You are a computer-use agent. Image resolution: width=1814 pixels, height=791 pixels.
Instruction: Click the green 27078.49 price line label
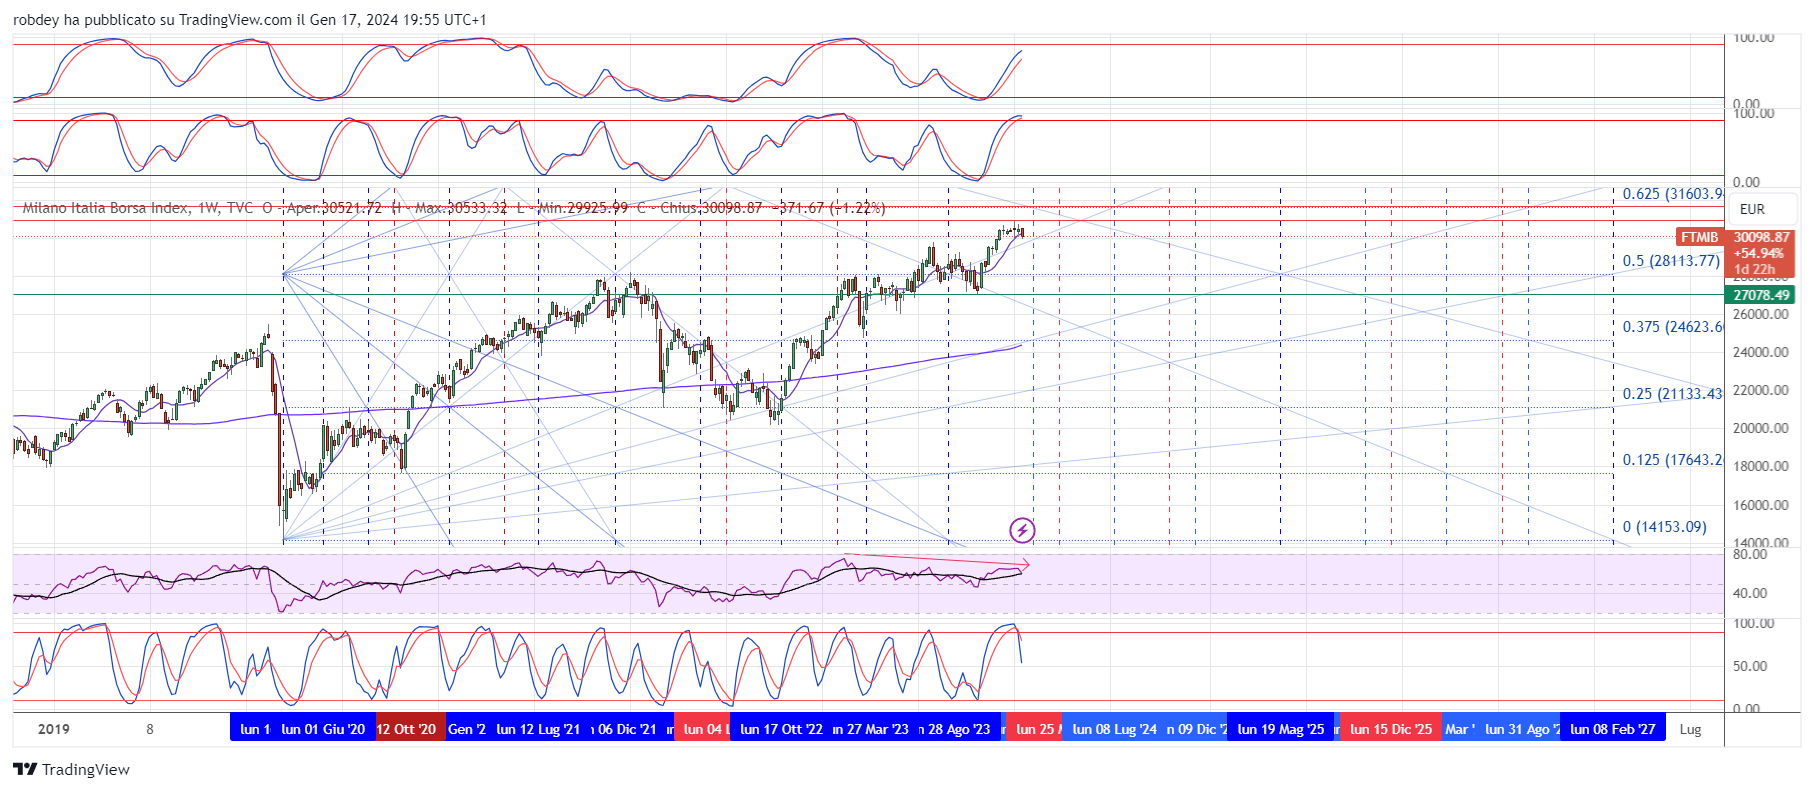click(1761, 295)
